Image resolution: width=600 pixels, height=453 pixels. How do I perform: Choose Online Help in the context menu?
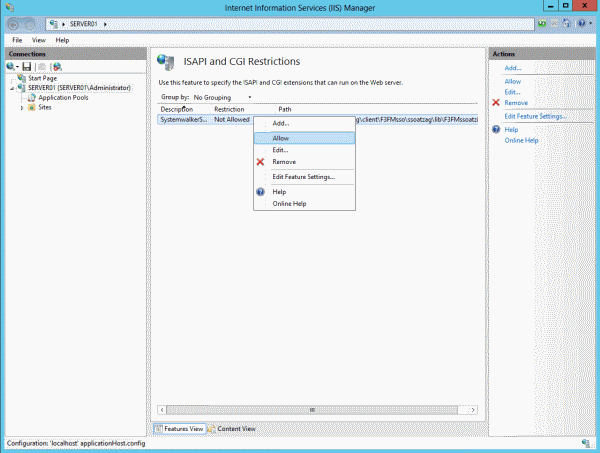[305, 204]
